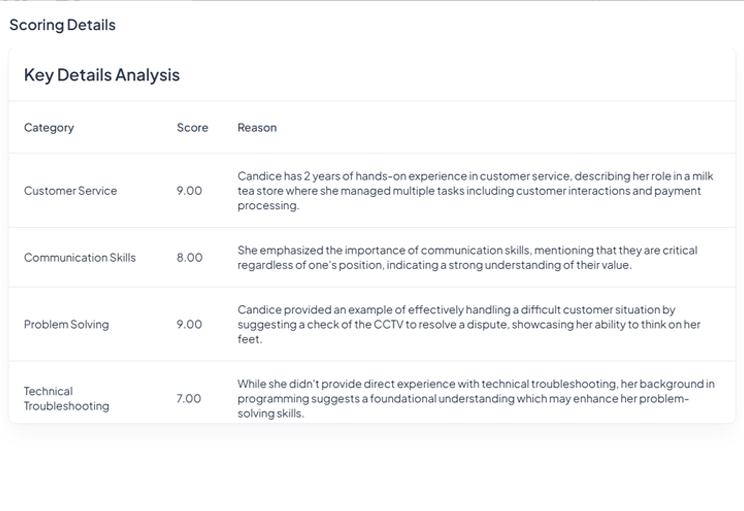Click the 9.00 score for Customer Service
The height and width of the screenshot is (511, 744).
(189, 191)
